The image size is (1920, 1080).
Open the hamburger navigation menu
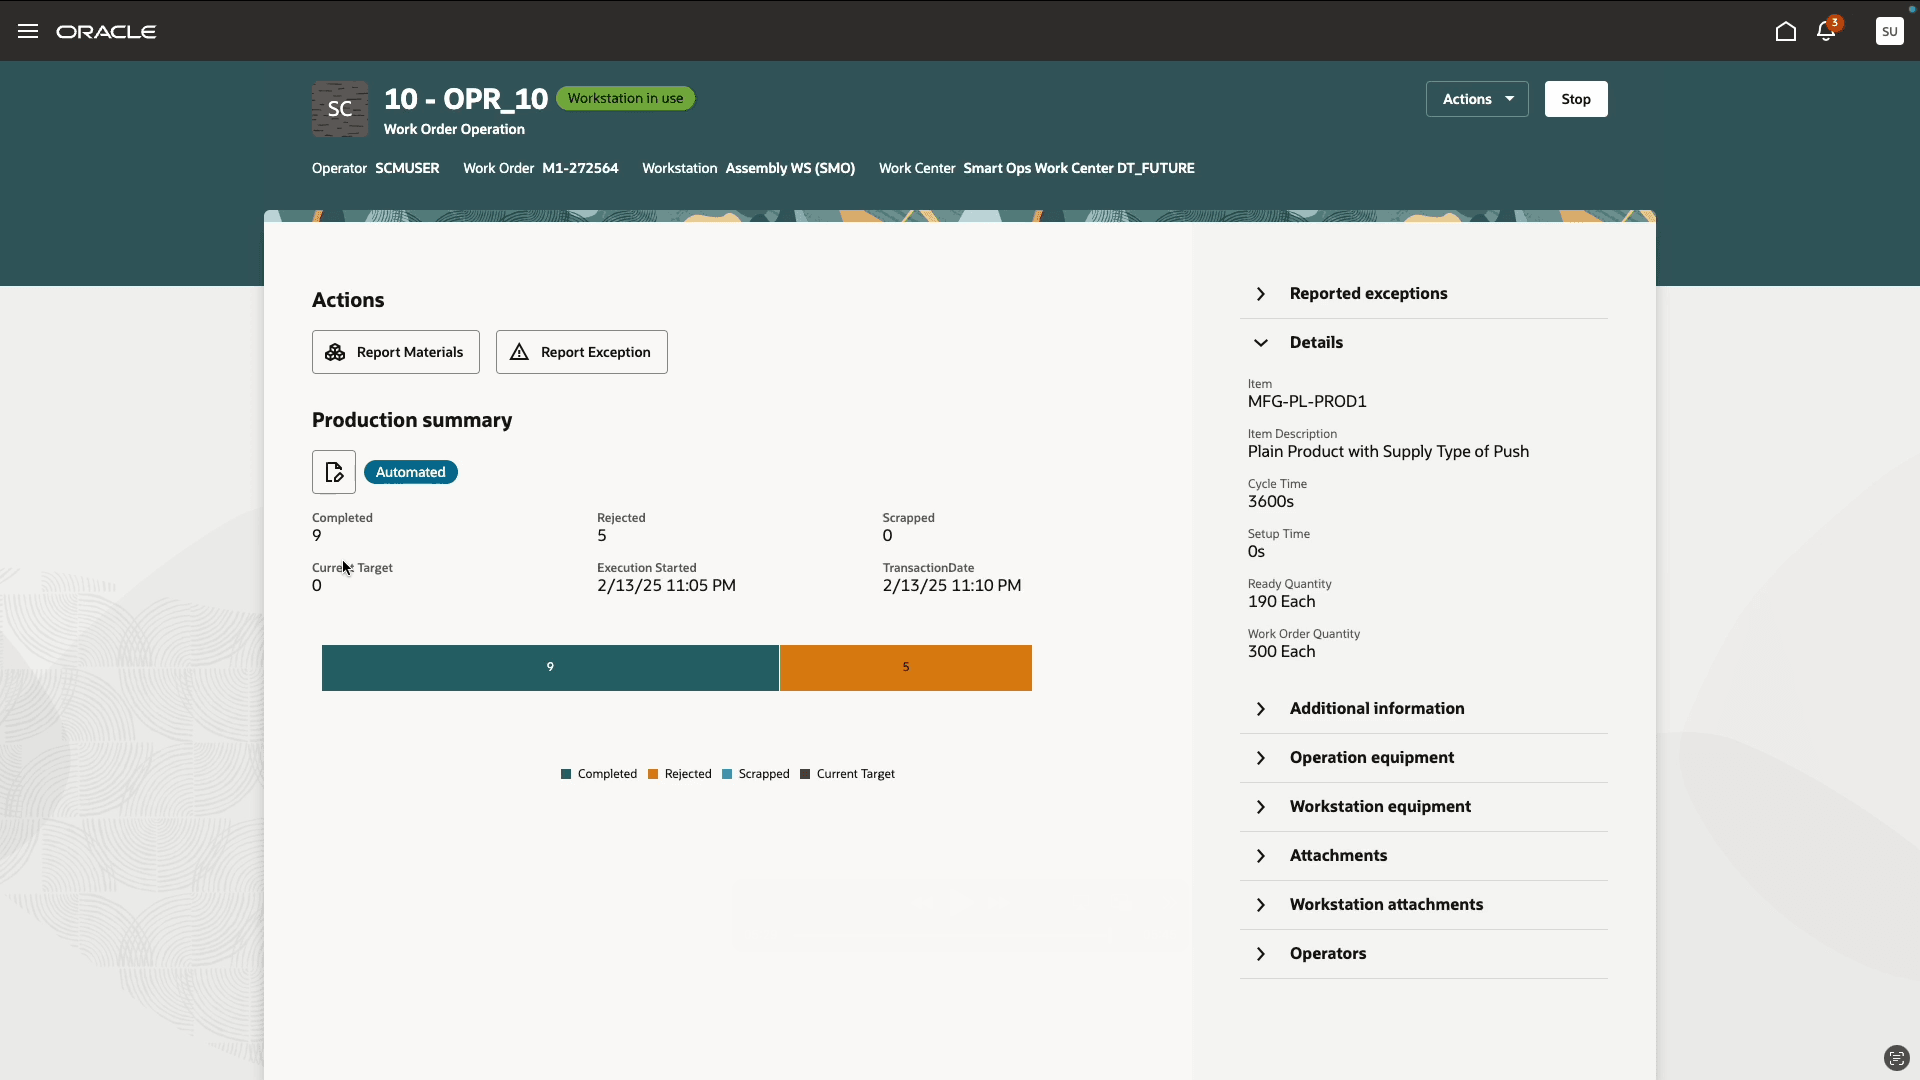pos(28,31)
